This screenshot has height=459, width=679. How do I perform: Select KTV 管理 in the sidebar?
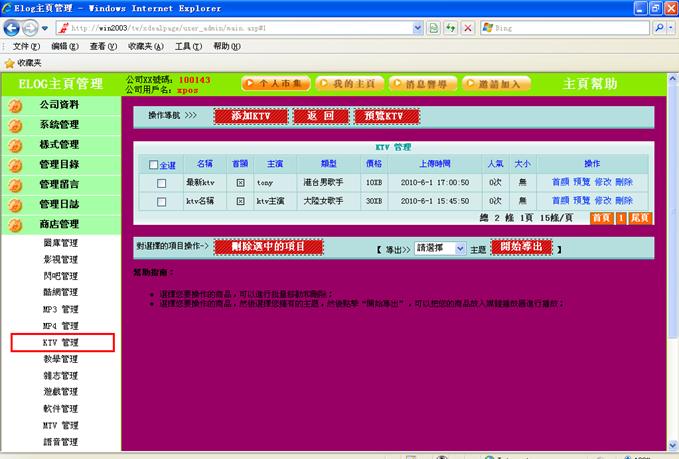coord(61,343)
